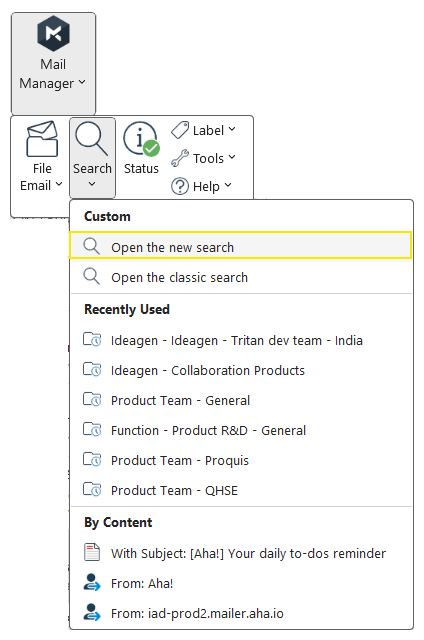This screenshot has height=640, width=424.
Task: Click the Help question mark icon
Action: click(x=180, y=186)
